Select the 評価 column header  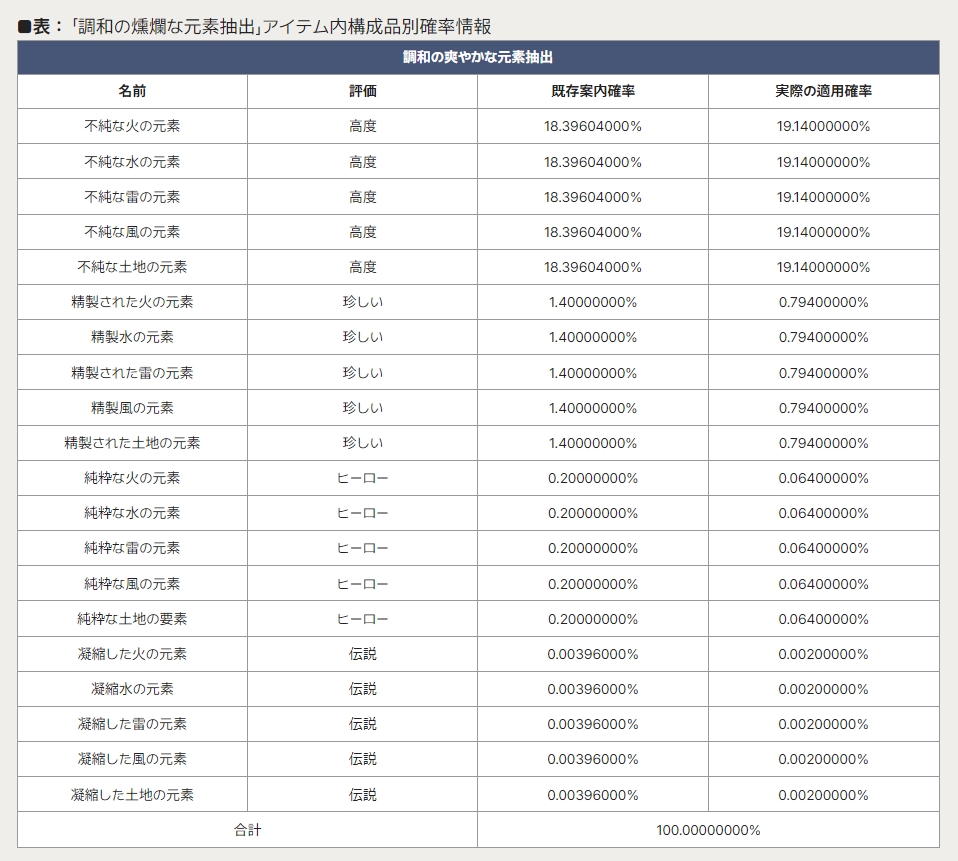click(362, 92)
